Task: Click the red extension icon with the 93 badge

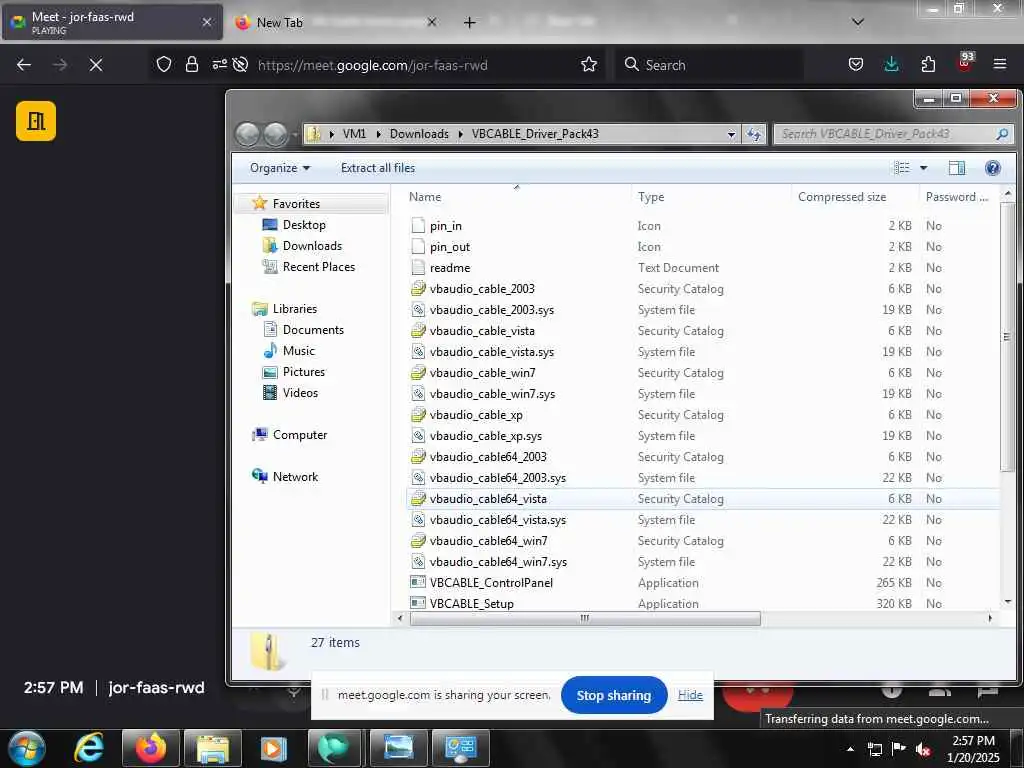Action: click(x=965, y=63)
